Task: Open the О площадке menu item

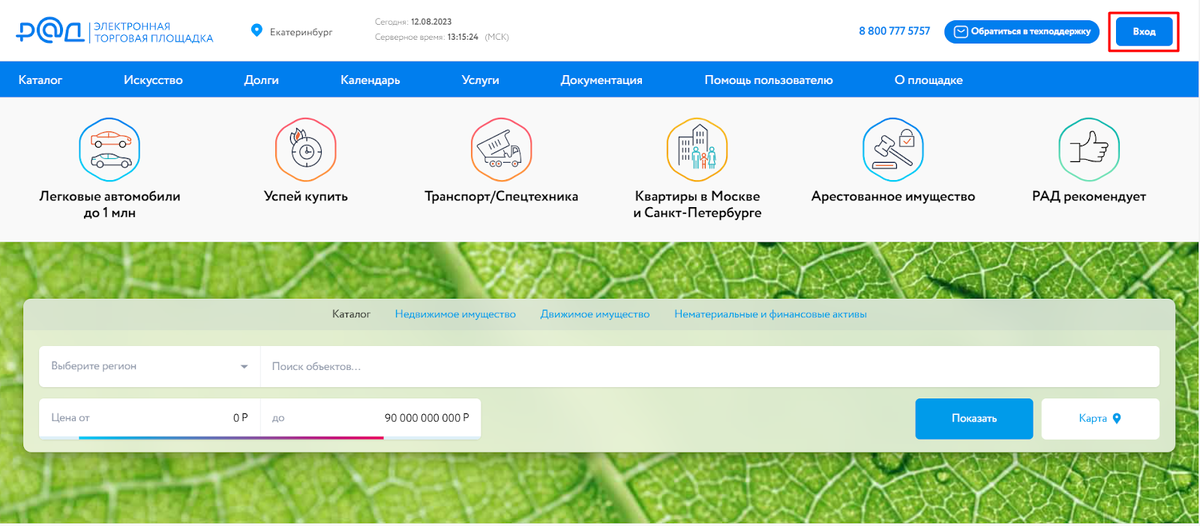Action: pos(928,80)
